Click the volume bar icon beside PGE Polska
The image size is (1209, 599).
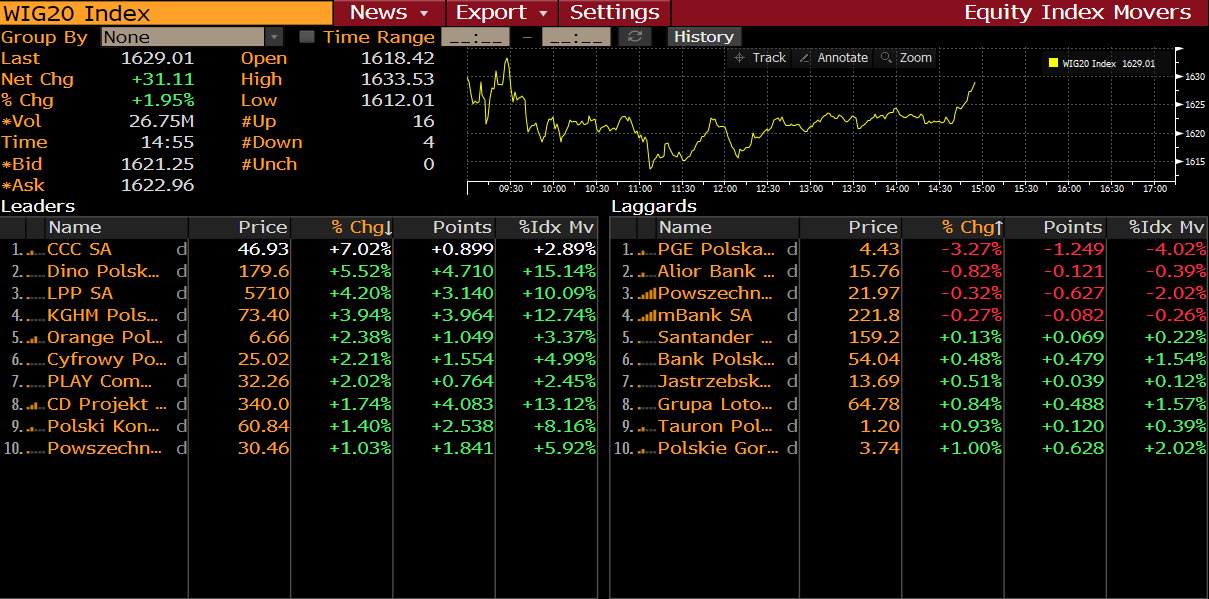point(646,250)
